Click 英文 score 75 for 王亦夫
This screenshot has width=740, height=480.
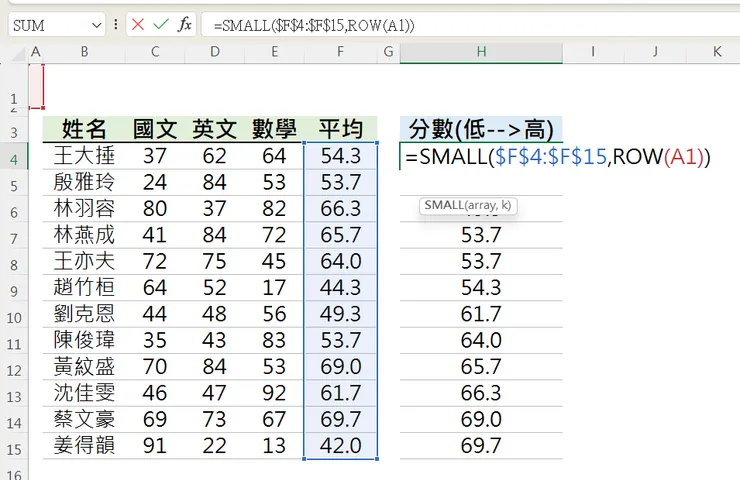(x=215, y=261)
